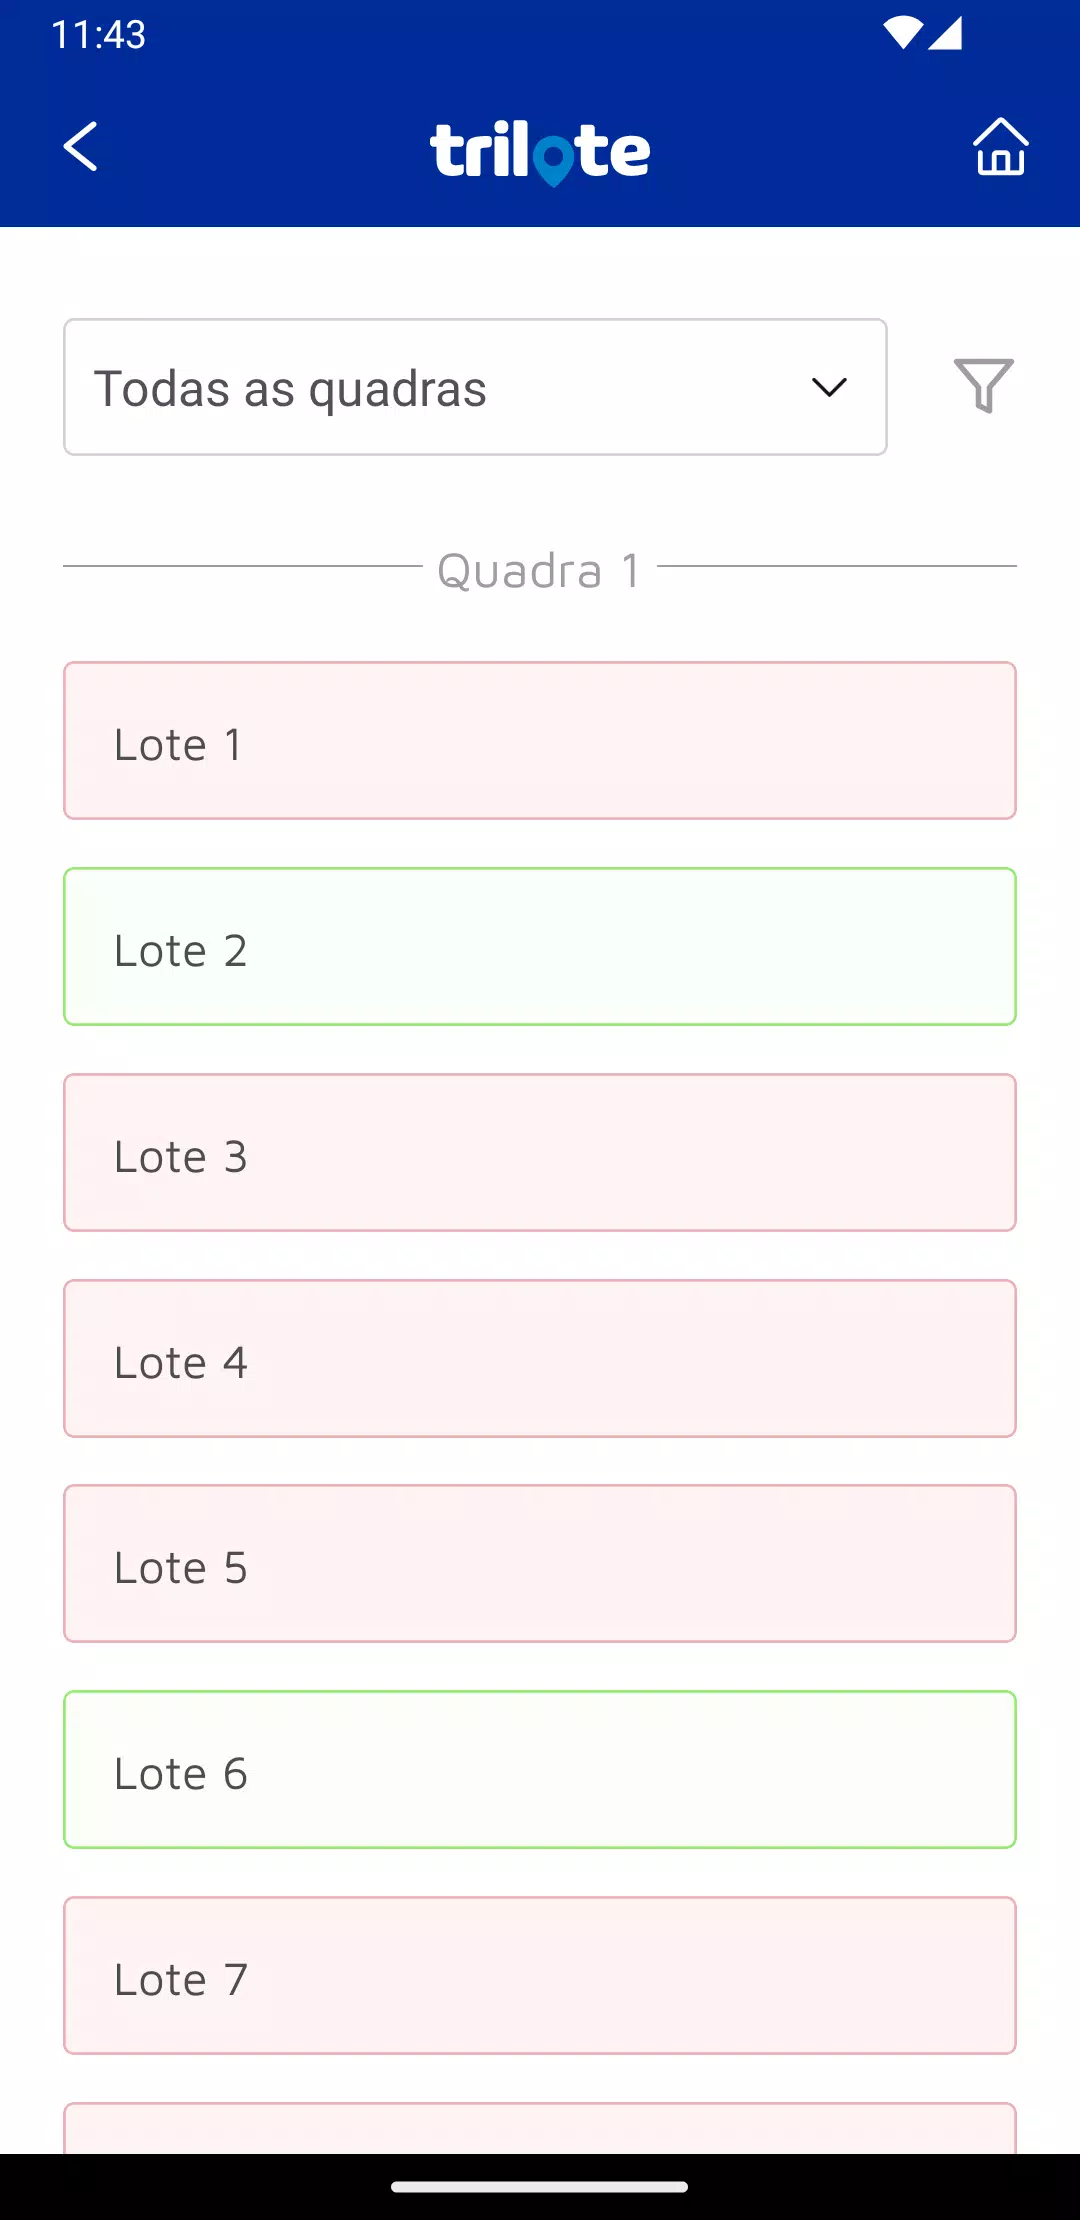Select the green Lote 6 card
The image size is (1080, 2220).
[x=540, y=1769]
